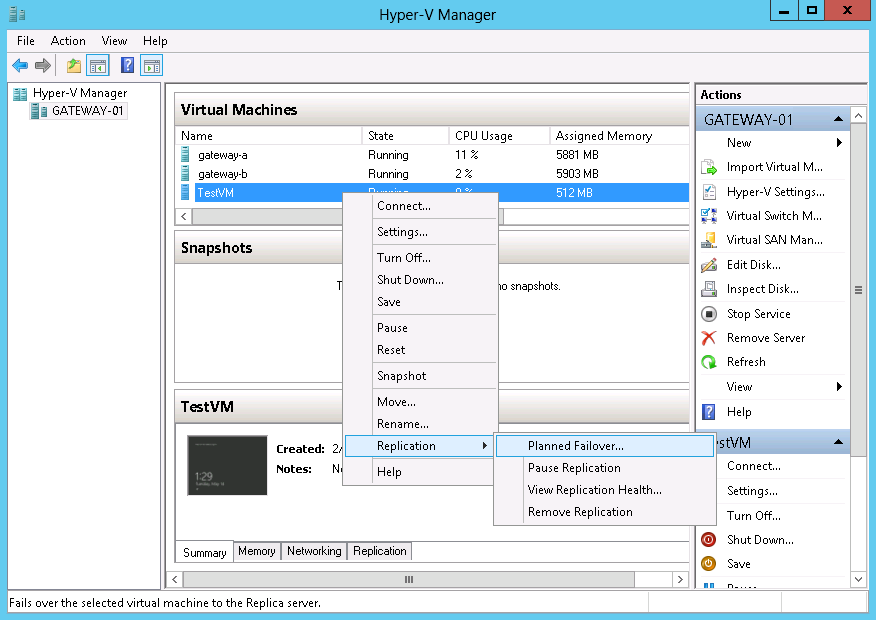Click the Stop Service icon
876x620 pixels.
709,314
